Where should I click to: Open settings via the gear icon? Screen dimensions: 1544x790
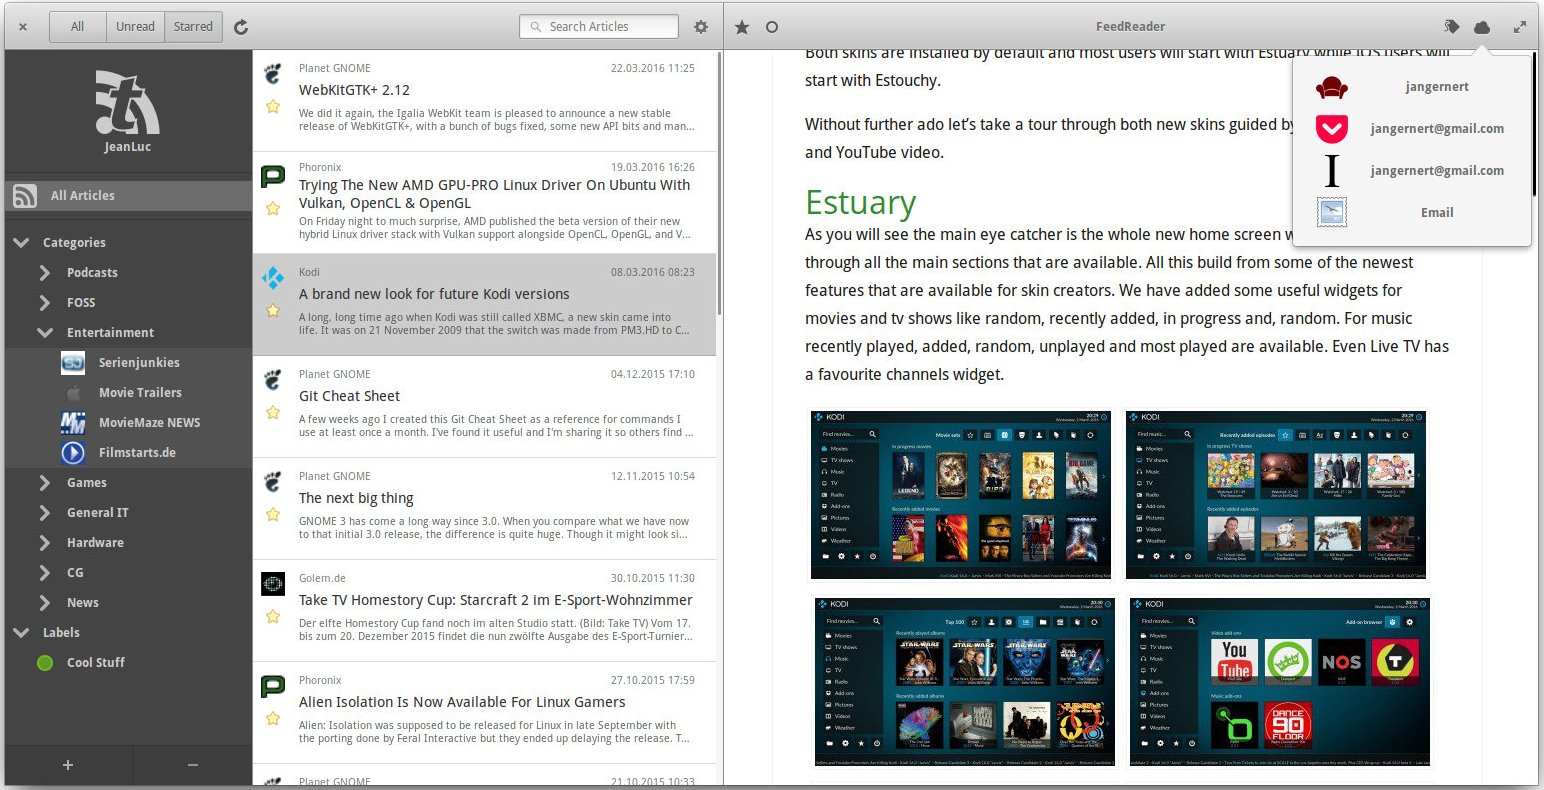click(701, 27)
